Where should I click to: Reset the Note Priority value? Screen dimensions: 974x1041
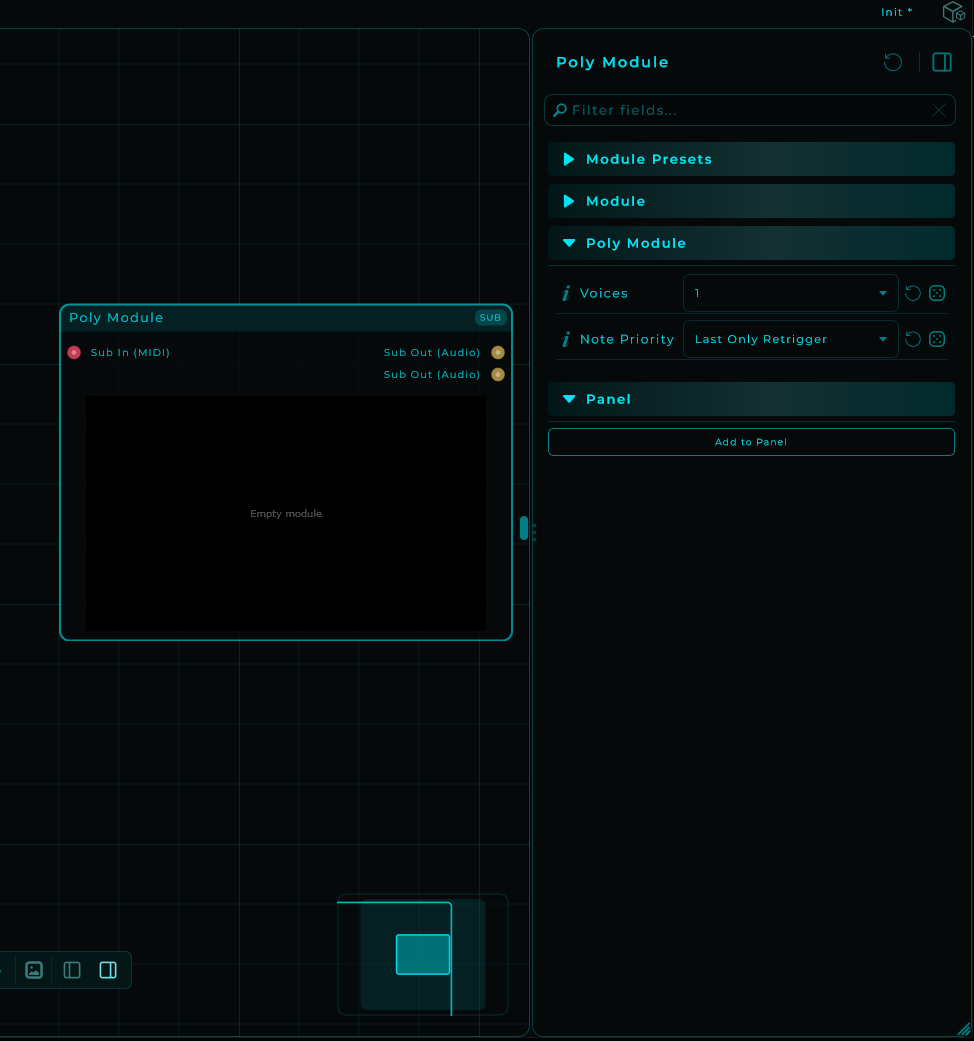click(913, 339)
